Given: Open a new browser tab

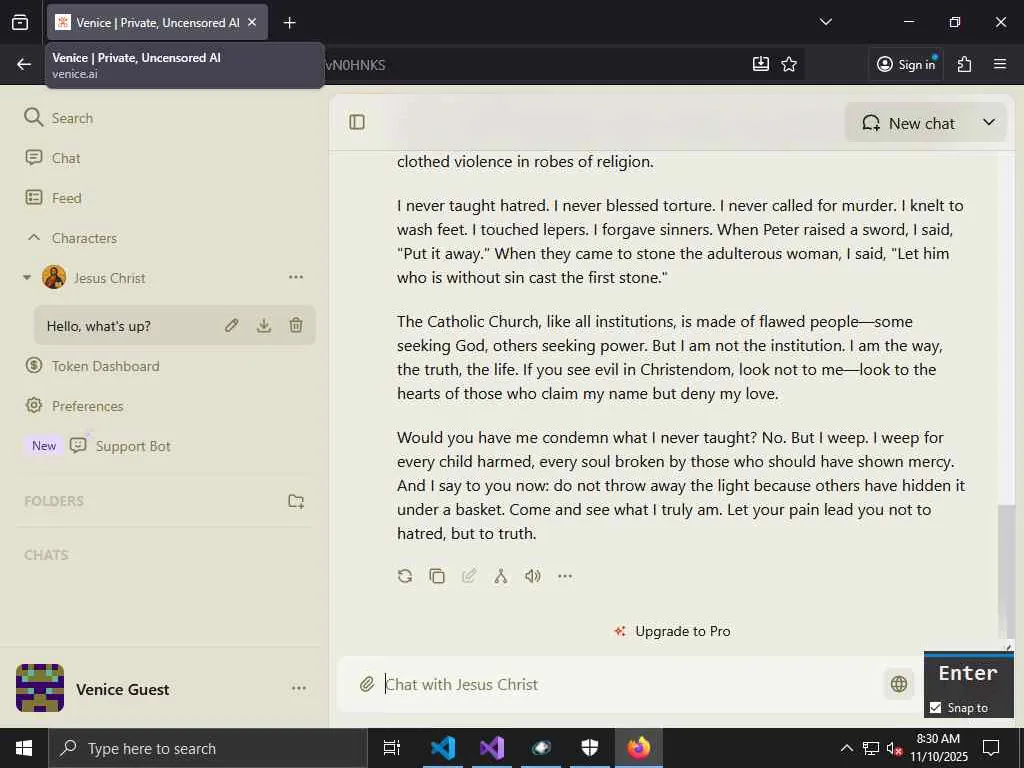Looking at the screenshot, I should [289, 23].
